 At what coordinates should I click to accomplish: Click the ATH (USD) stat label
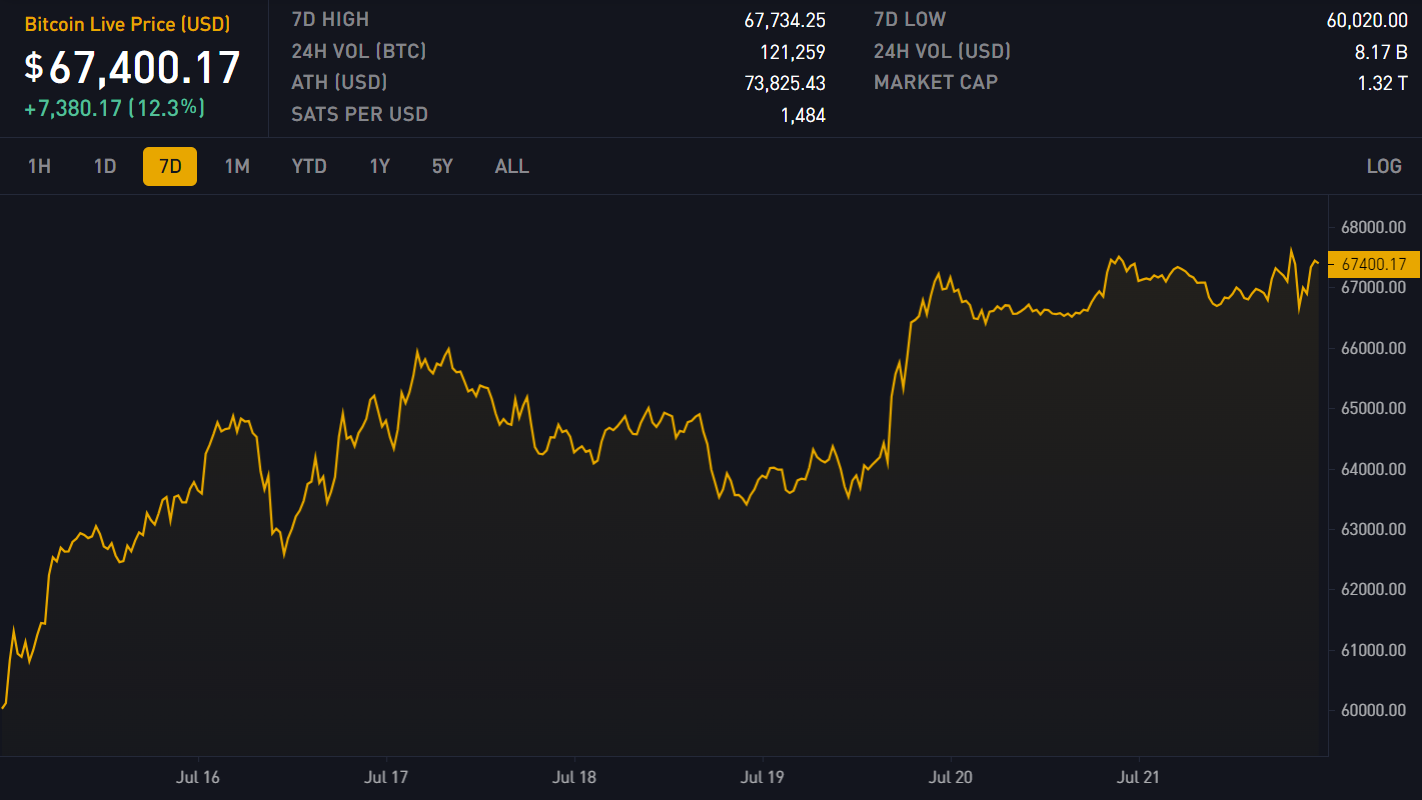(x=339, y=83)
